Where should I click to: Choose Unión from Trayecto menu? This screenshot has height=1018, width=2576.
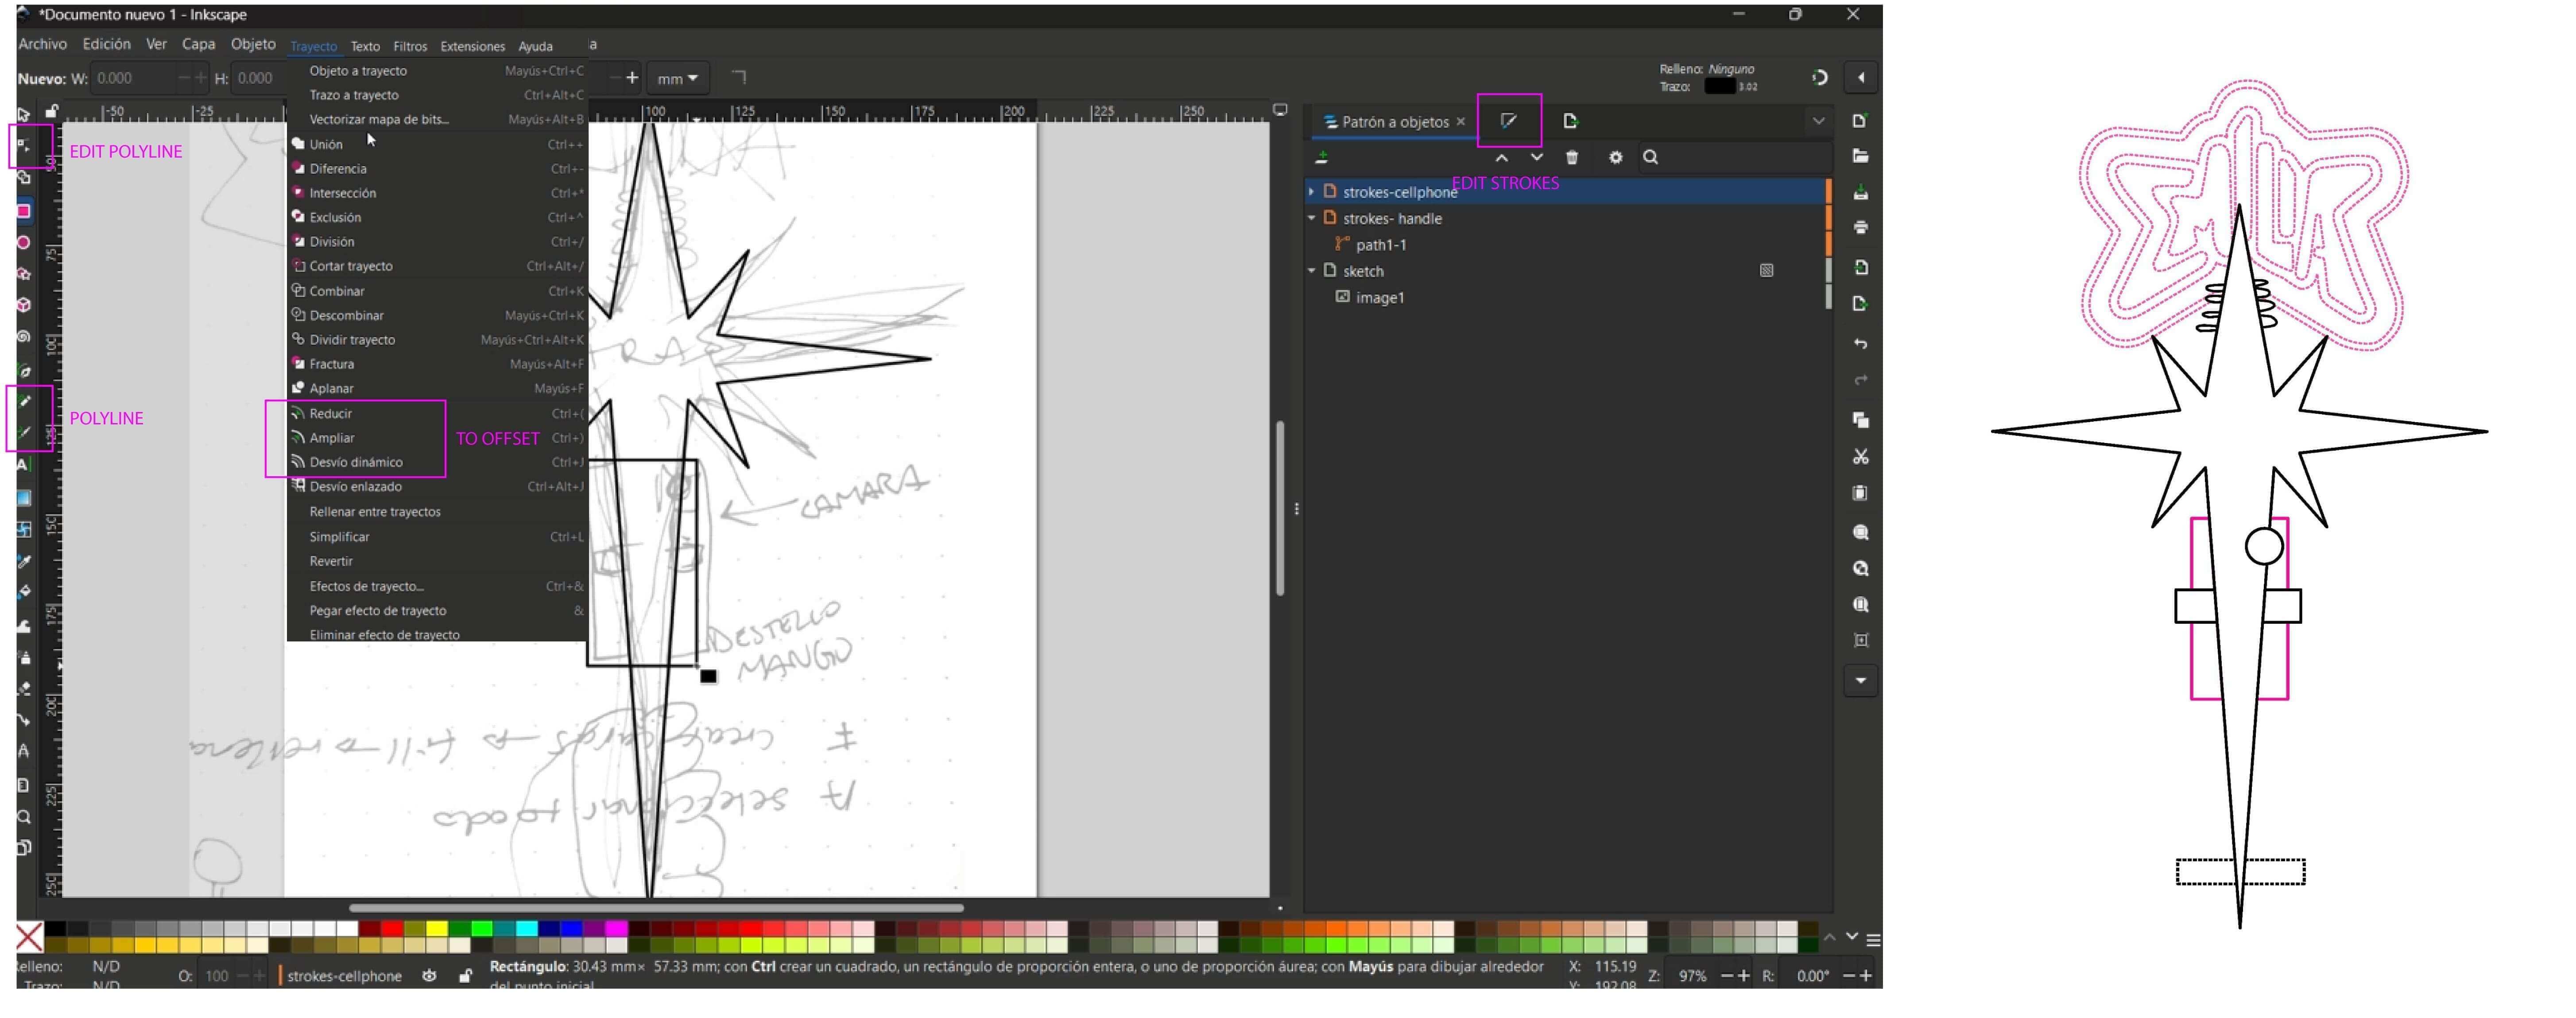point(437,144)
